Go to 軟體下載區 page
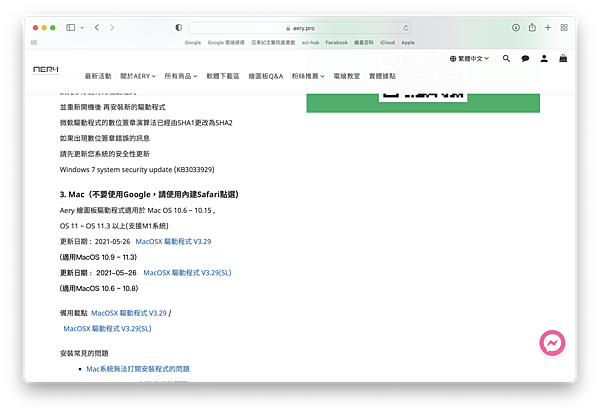 [x=223, y=76]
